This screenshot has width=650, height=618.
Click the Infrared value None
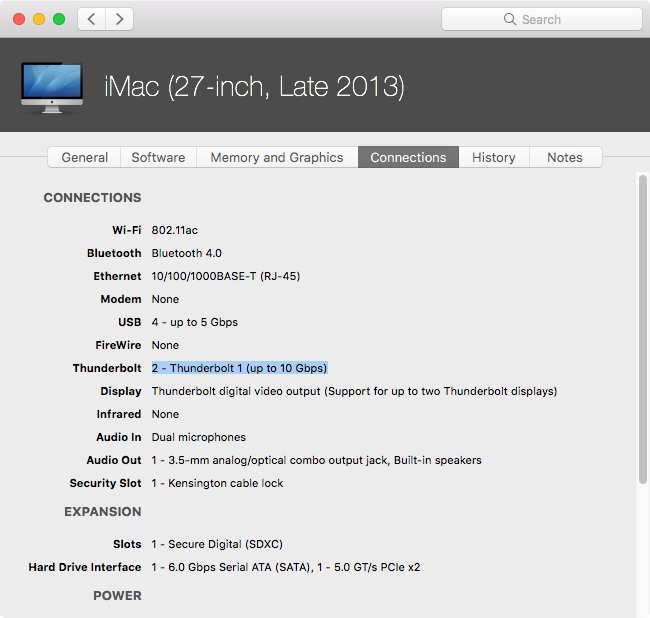[165, 414]
